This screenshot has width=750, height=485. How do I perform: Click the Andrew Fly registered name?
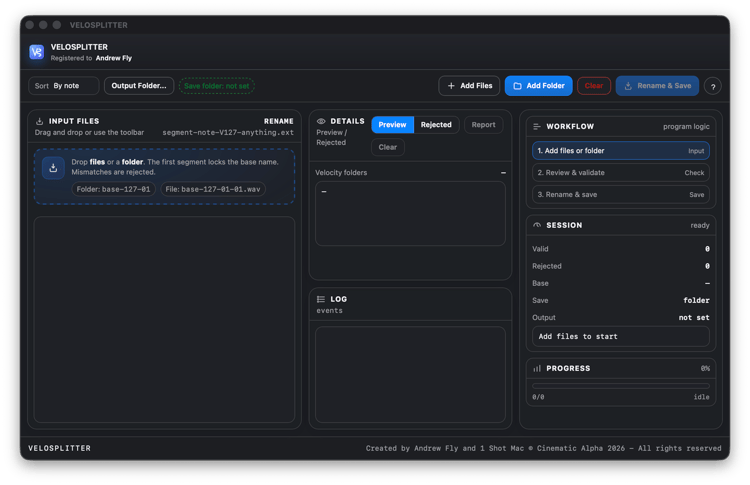tap(114, 58)
